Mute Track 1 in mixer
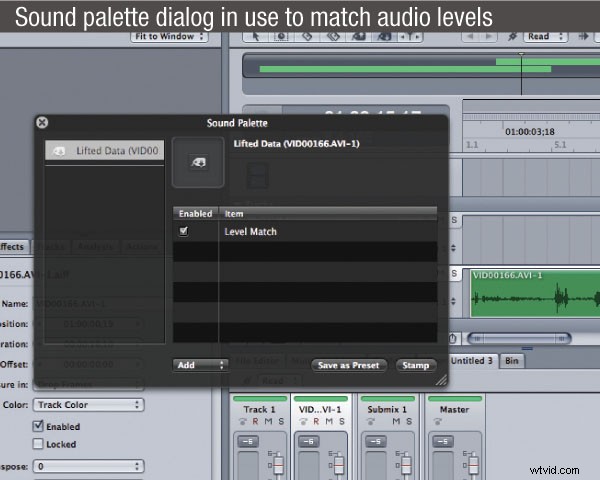Screen dimensions: 600x480 tap(268, 421)
